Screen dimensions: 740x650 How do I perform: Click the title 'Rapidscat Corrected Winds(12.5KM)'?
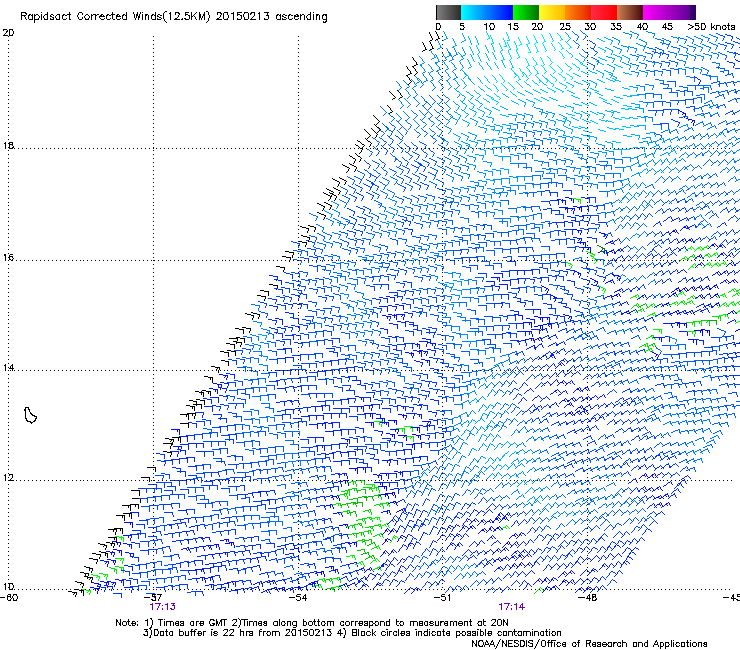[x=115, y=17]
